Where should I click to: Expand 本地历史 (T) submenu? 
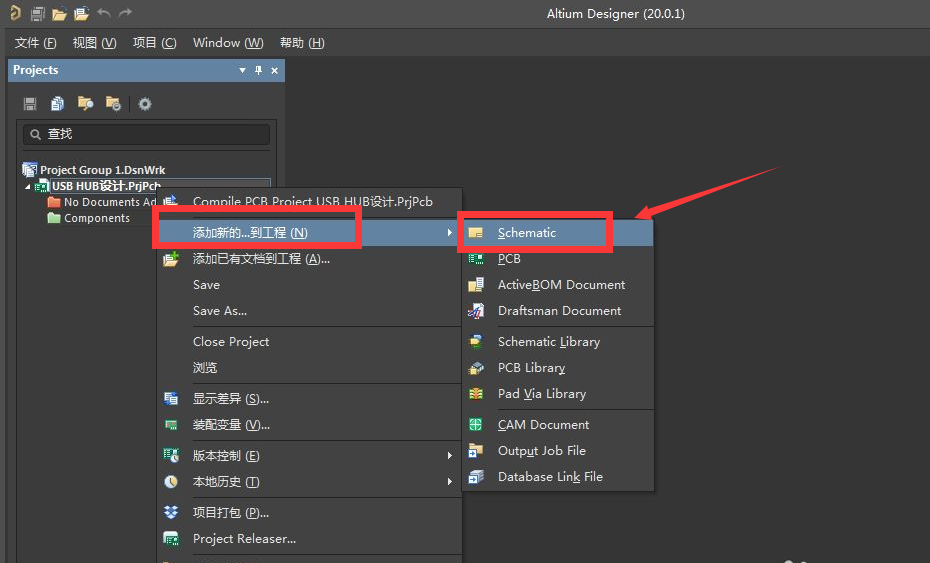[x=309, y=482]
